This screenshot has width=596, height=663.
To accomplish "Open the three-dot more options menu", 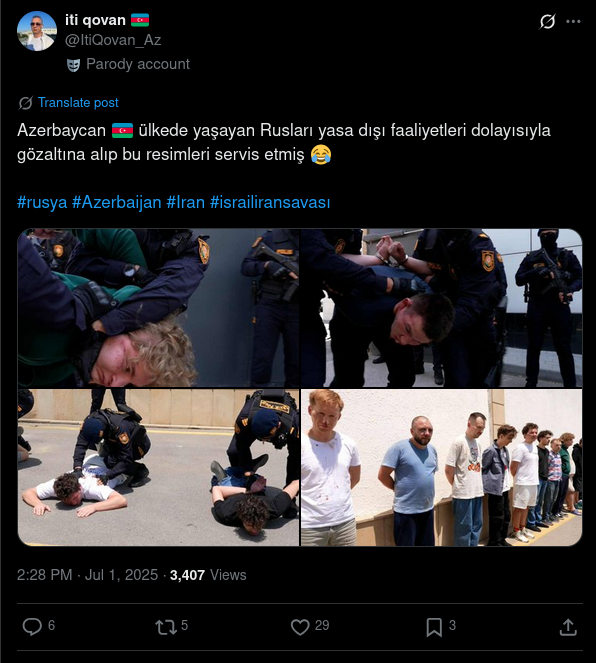I will coord(573,21).
